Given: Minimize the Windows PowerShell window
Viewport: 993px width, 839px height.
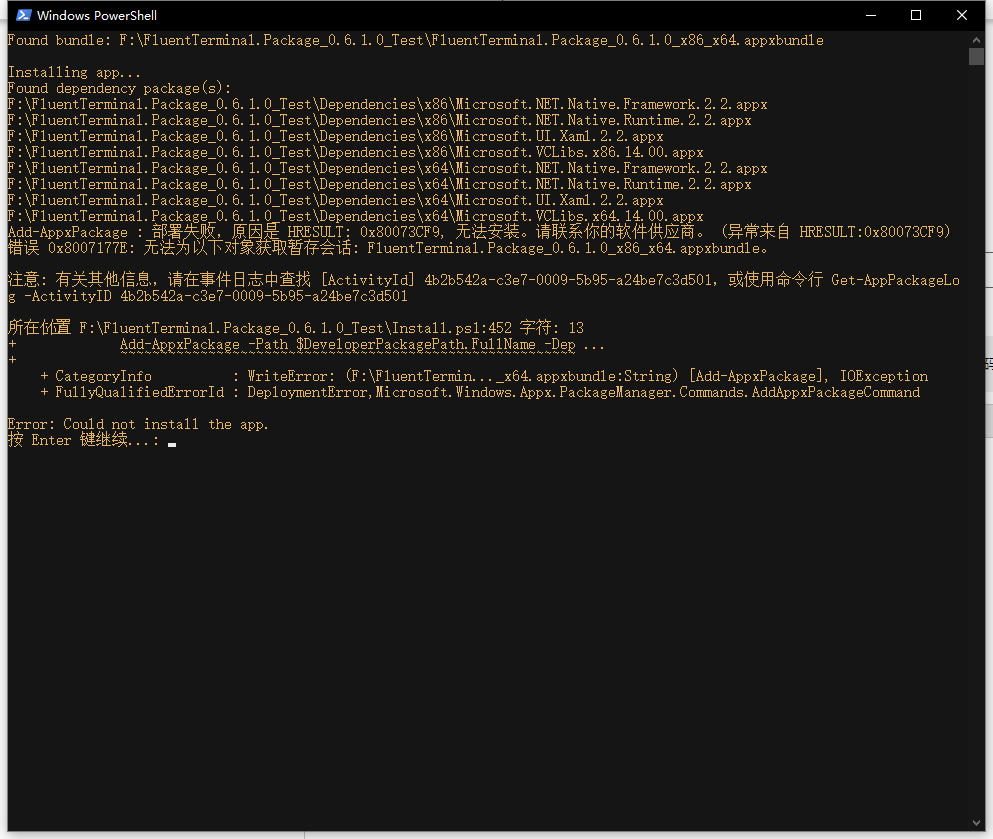Looking at the screenshot, I should click(x=871, y=15).
